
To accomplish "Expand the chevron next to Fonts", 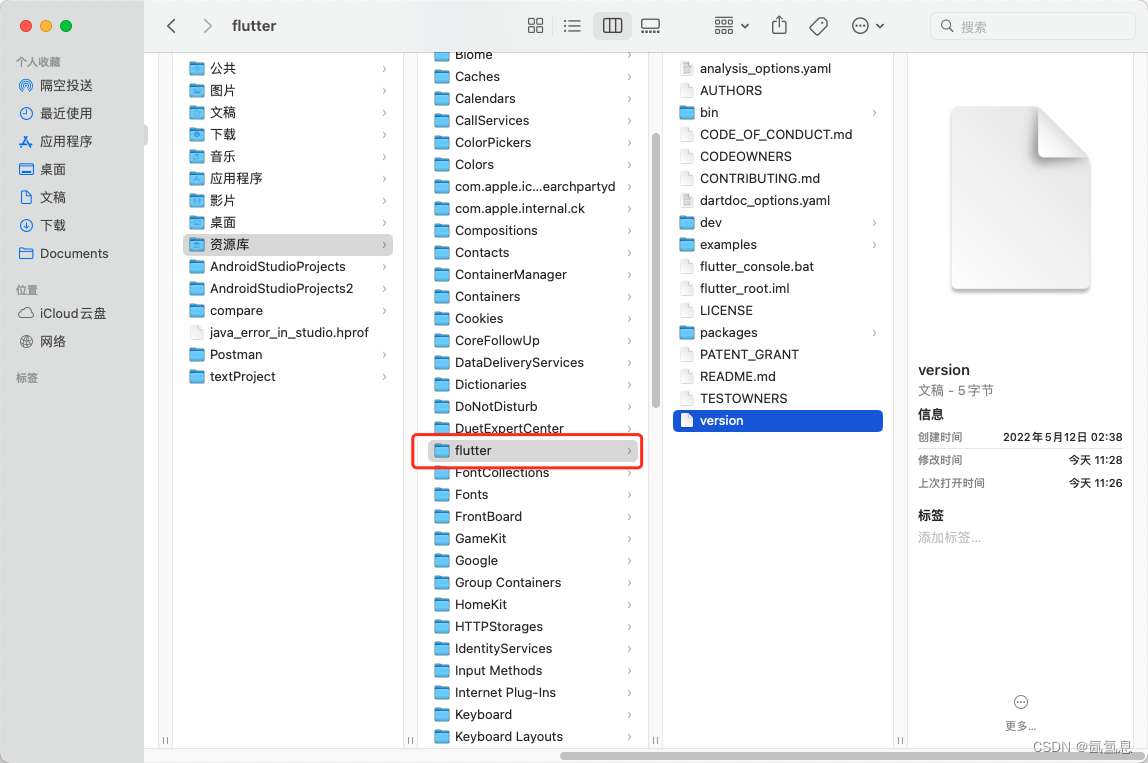I will pos(630,495).
